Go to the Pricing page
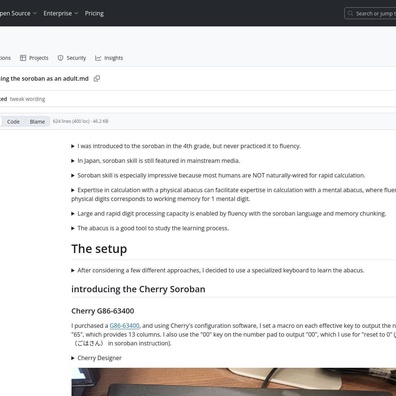 [x=94, y=13]
